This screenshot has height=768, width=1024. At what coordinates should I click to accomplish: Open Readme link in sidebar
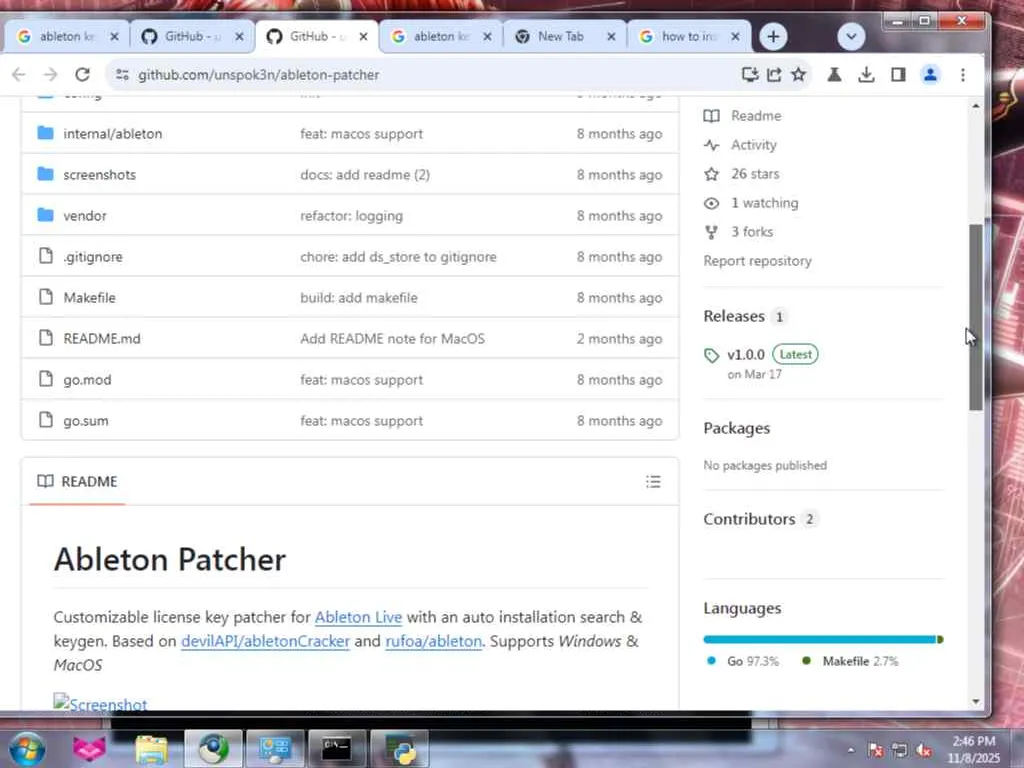click(756, 116)
